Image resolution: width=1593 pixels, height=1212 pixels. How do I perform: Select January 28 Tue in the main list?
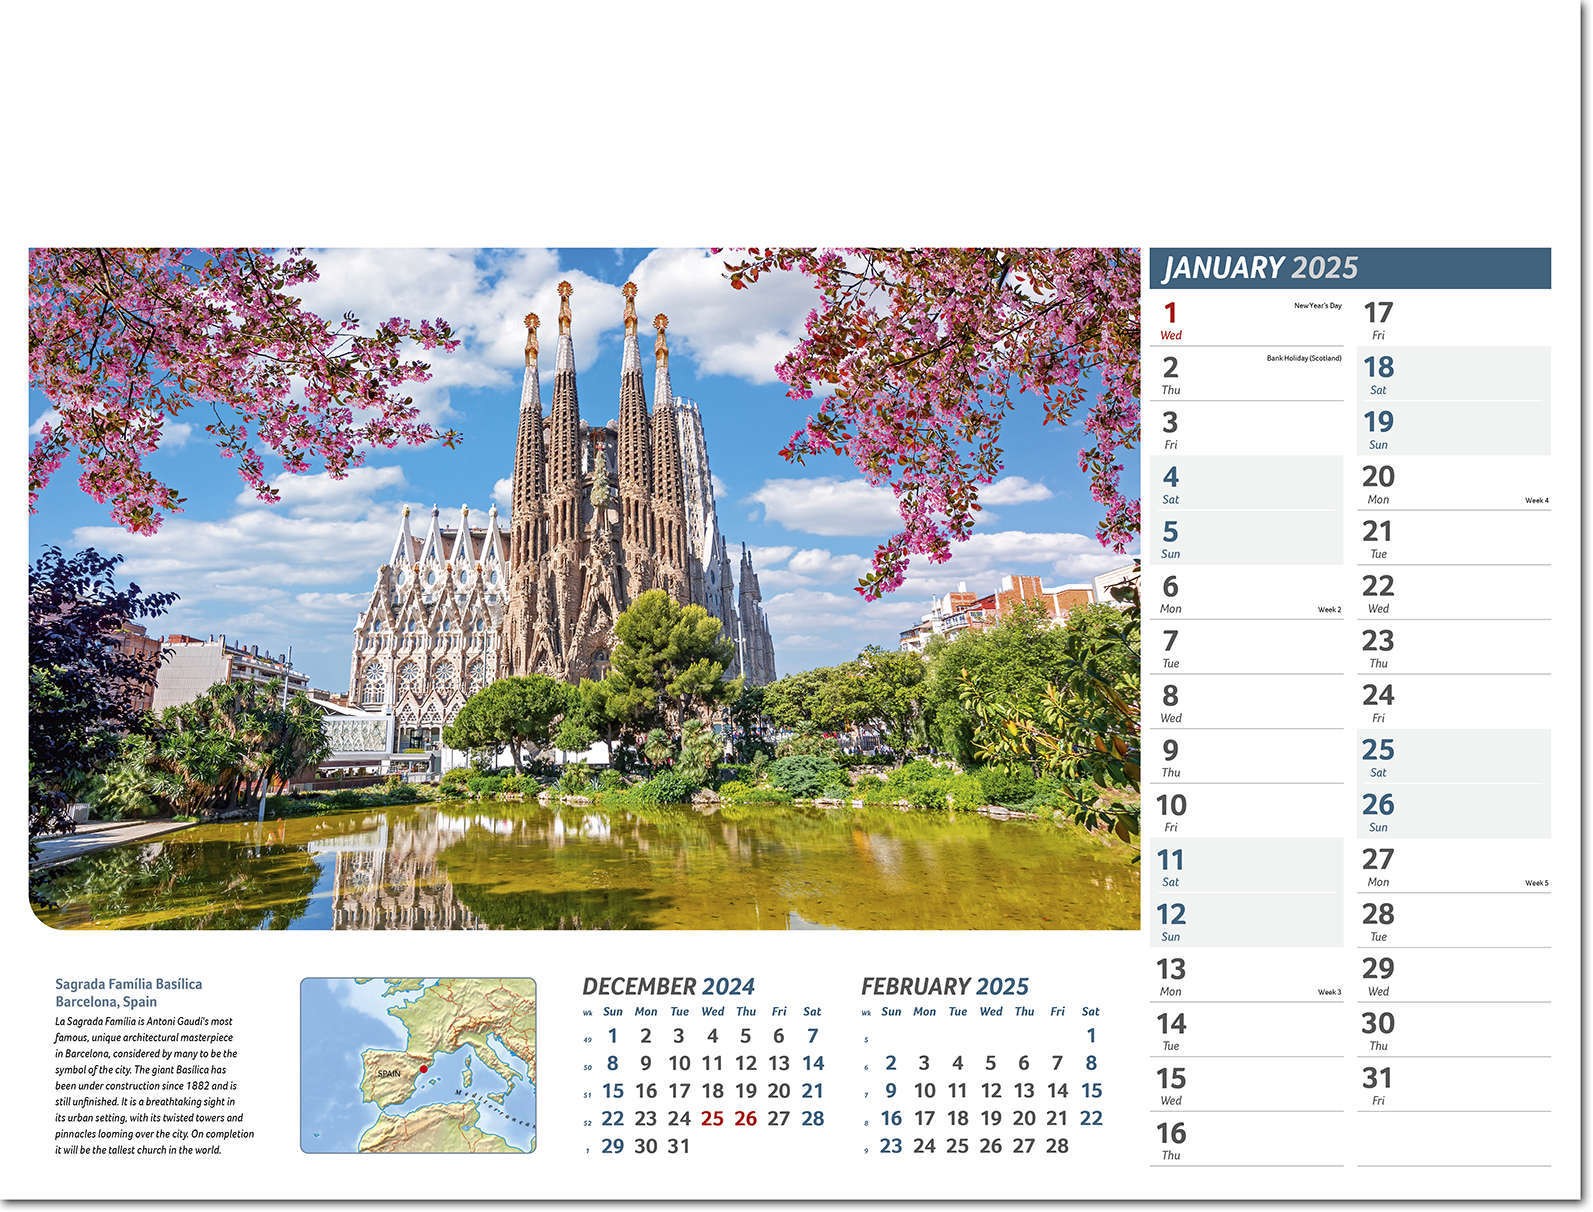tap(1454, 921)
